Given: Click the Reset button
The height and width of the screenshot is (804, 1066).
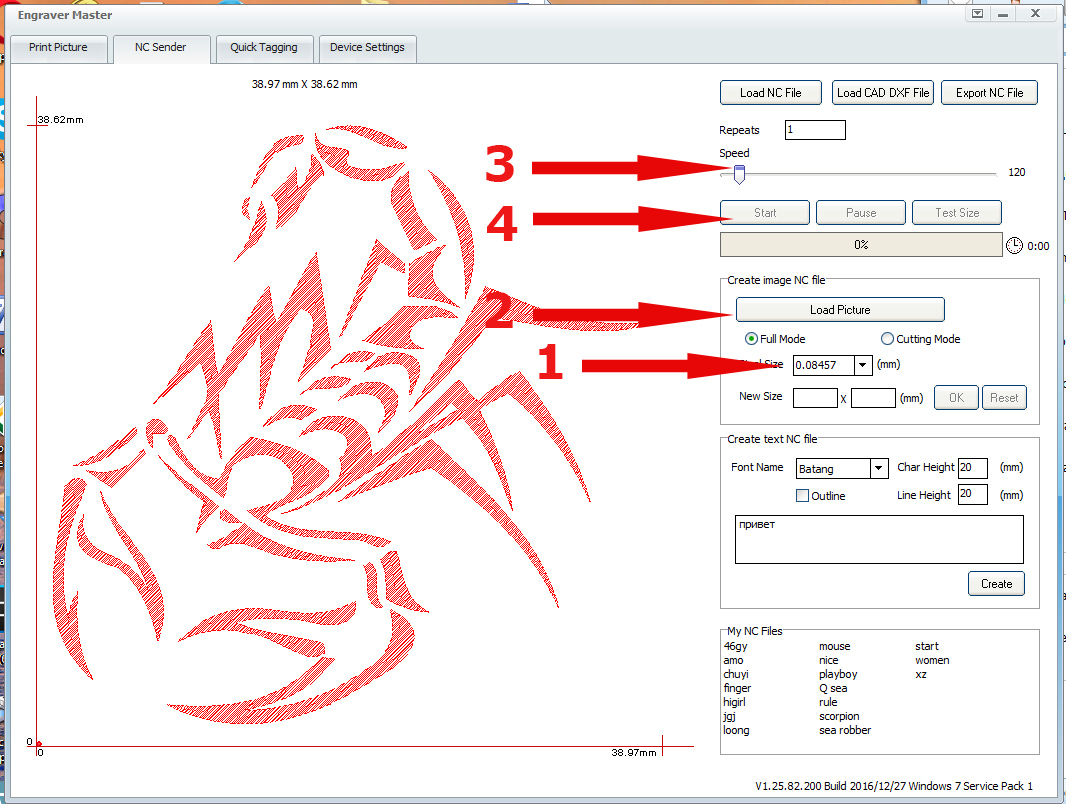Looking at the screenshot, I should click(x=1004, y=398).
